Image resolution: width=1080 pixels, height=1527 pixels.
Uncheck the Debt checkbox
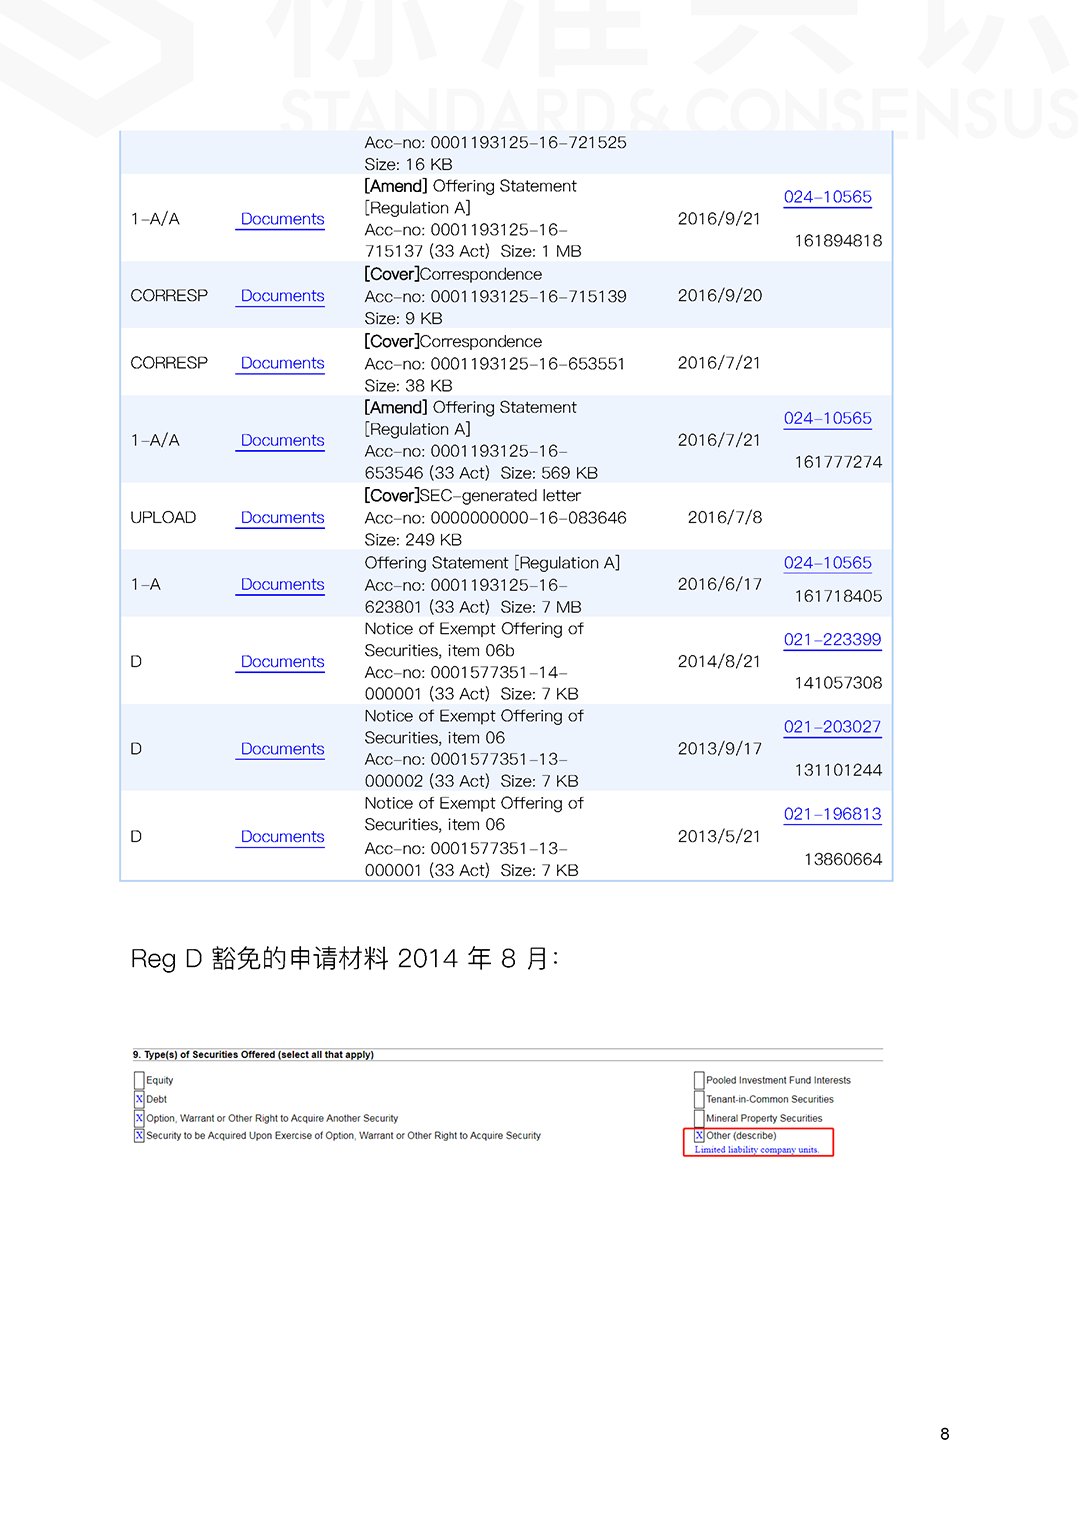click(x=139, y=1099)
